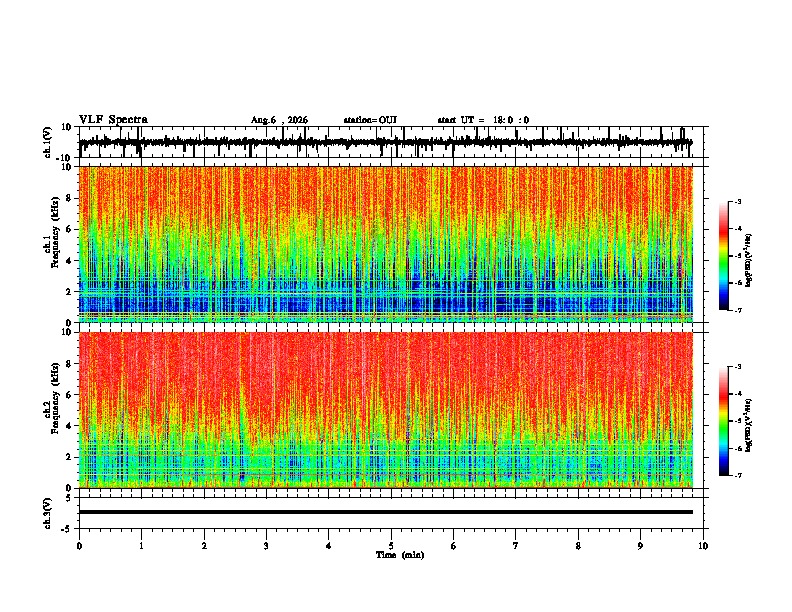Screen dimensions: 792x612
Task: Click the "8" kHz tick on ch.2 frequency axis
Action: point(69,364)
